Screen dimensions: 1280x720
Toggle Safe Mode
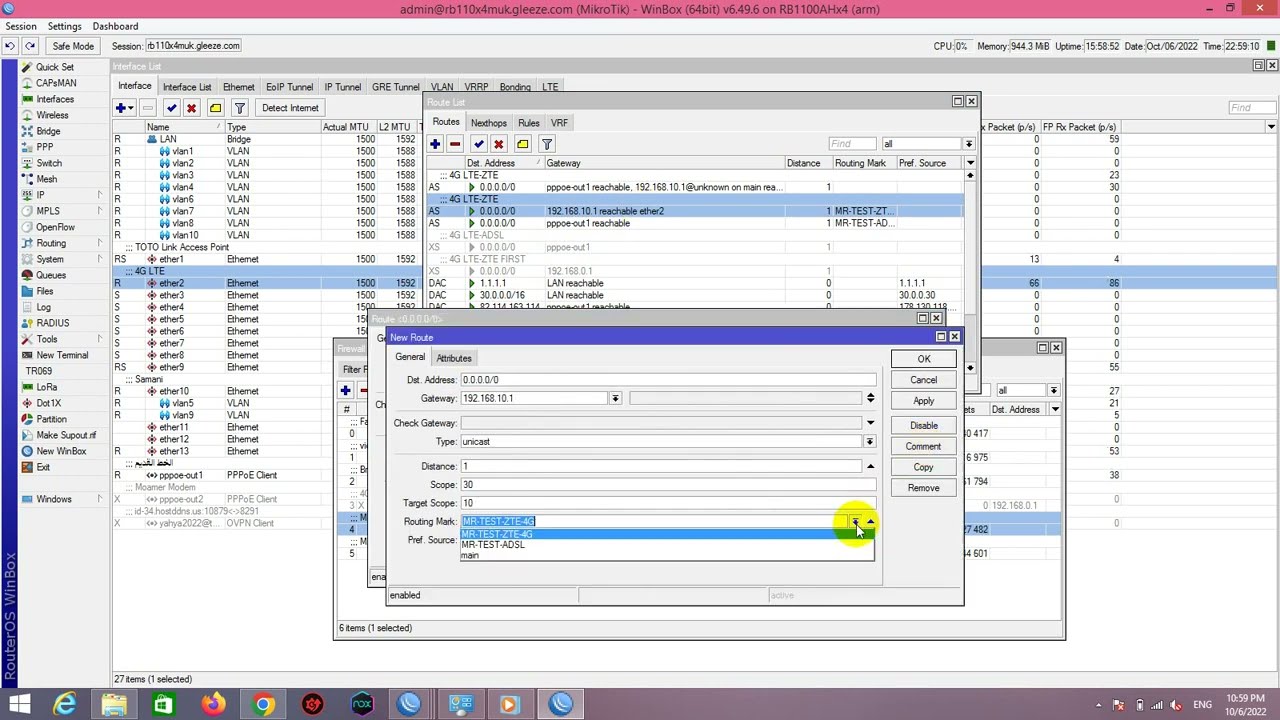coord(73,46)
